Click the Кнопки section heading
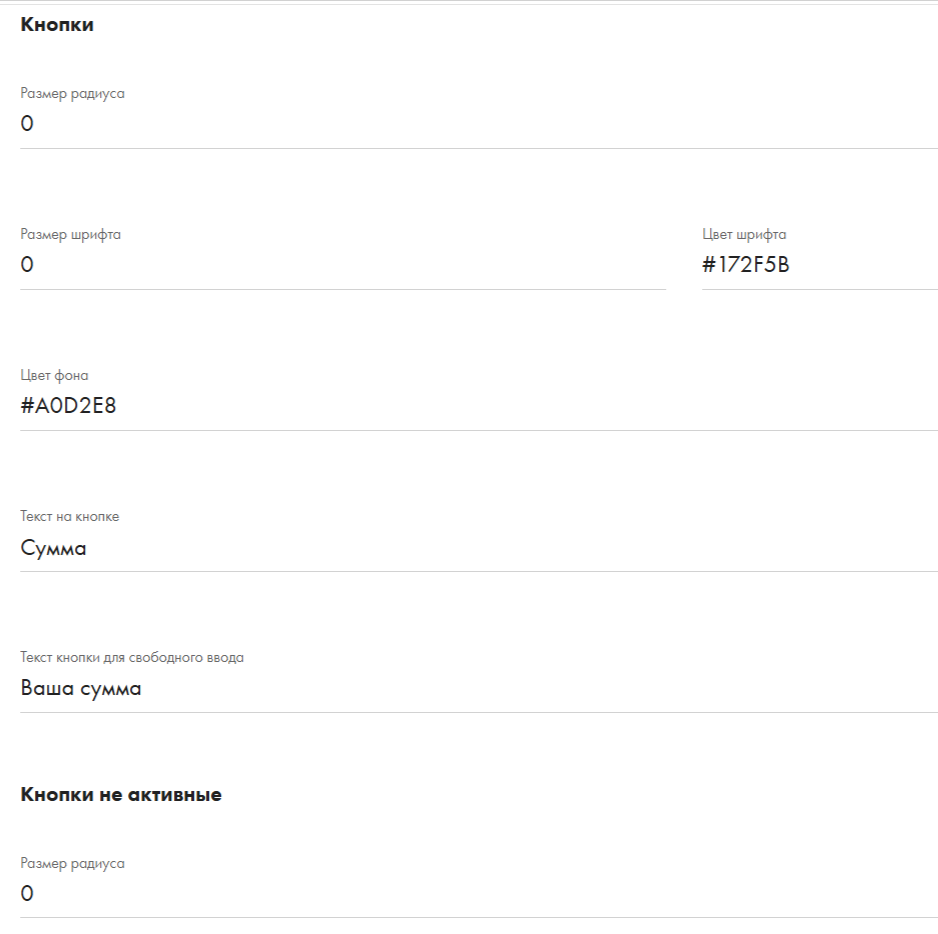 (57, 25)
